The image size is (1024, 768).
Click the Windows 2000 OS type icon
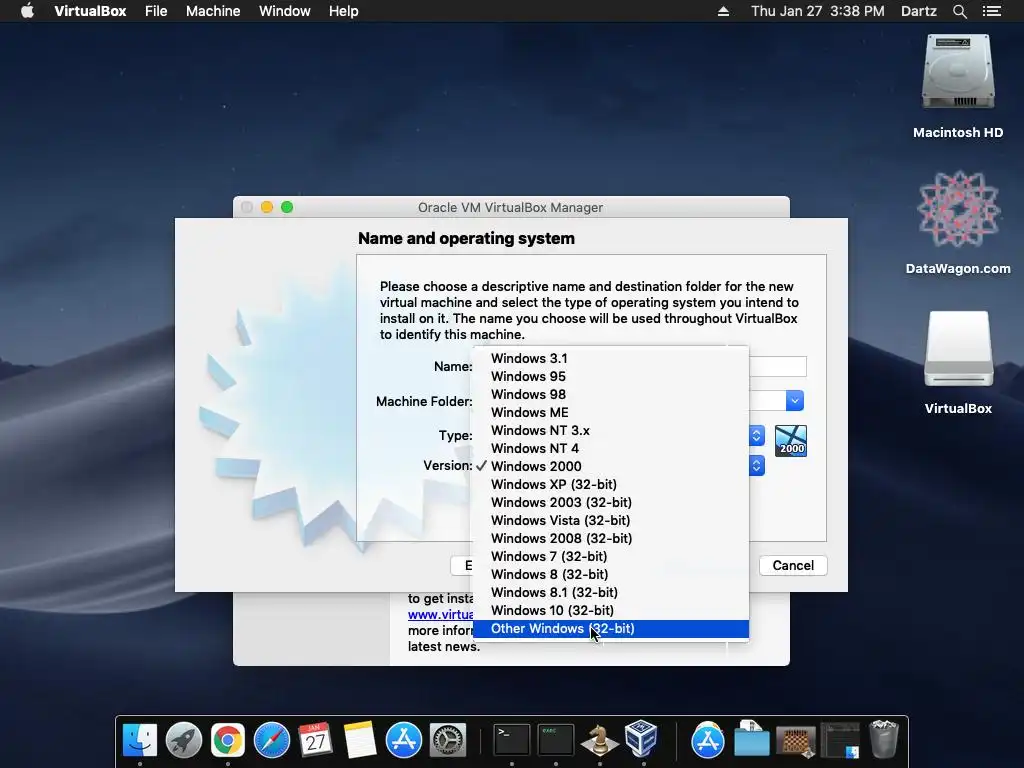(x=791, y=441)
